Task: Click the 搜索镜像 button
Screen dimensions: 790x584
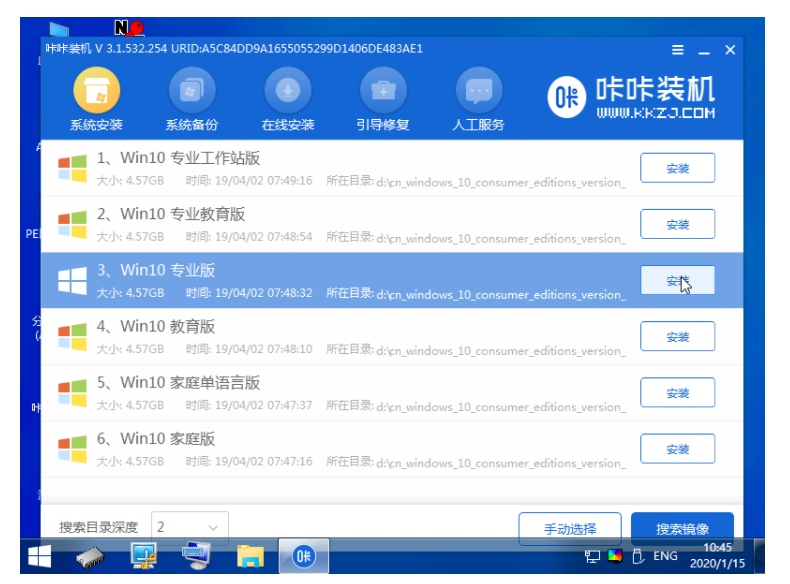Action: (x=682, y=529)
